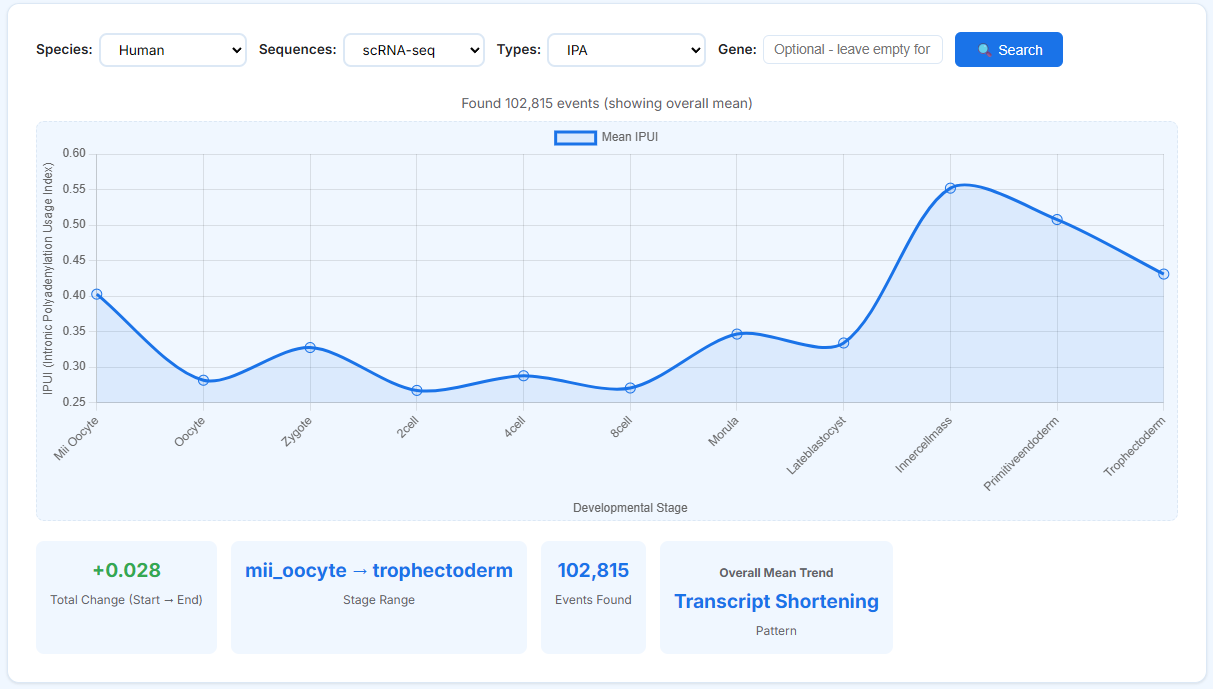Click the Gene optional input field
Image resolution: width=1213 pixels, height=689 pixels.
pos(853,49)
